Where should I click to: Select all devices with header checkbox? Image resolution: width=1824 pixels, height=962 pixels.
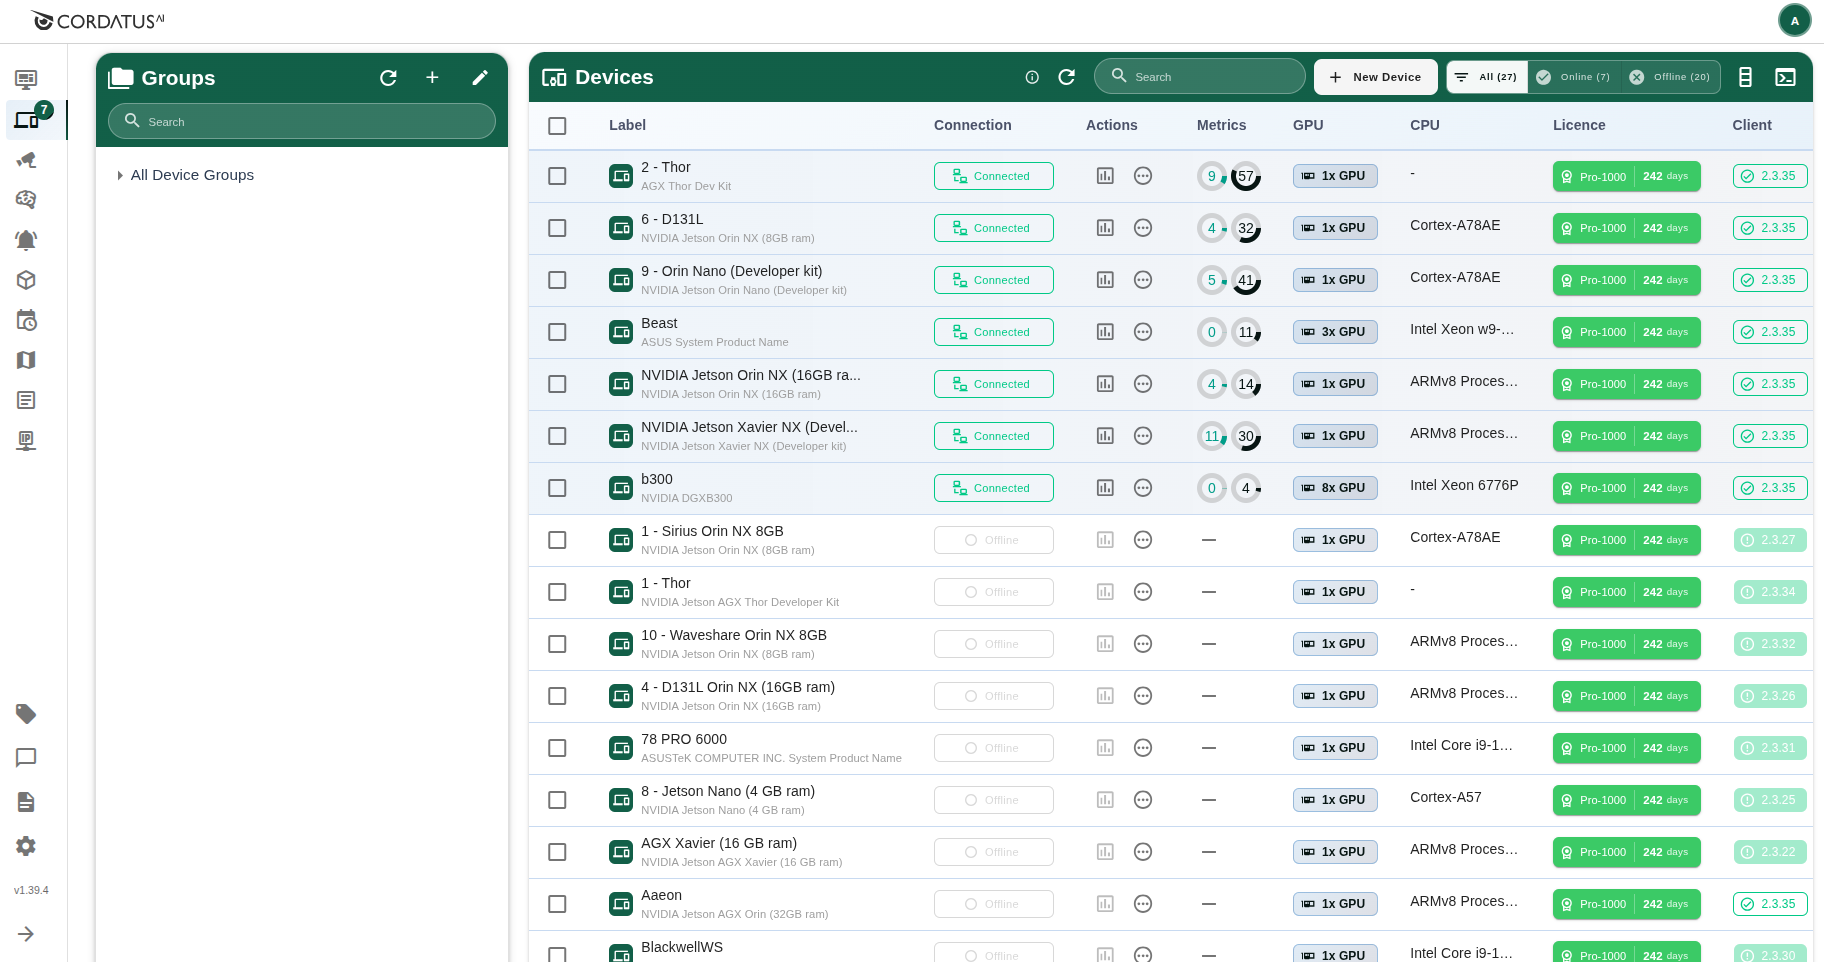(x=557, y=126)
